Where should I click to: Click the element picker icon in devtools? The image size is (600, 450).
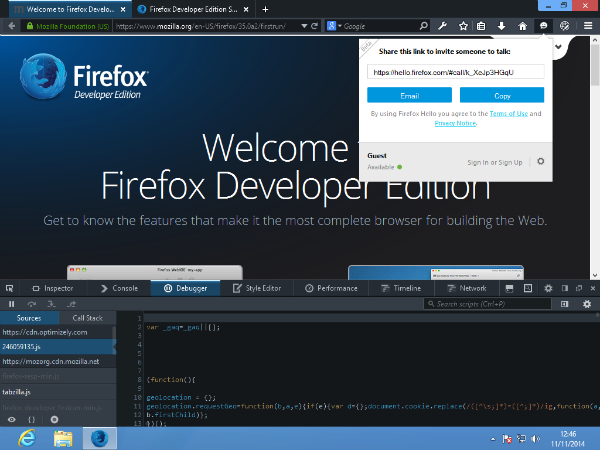point(10,288)
